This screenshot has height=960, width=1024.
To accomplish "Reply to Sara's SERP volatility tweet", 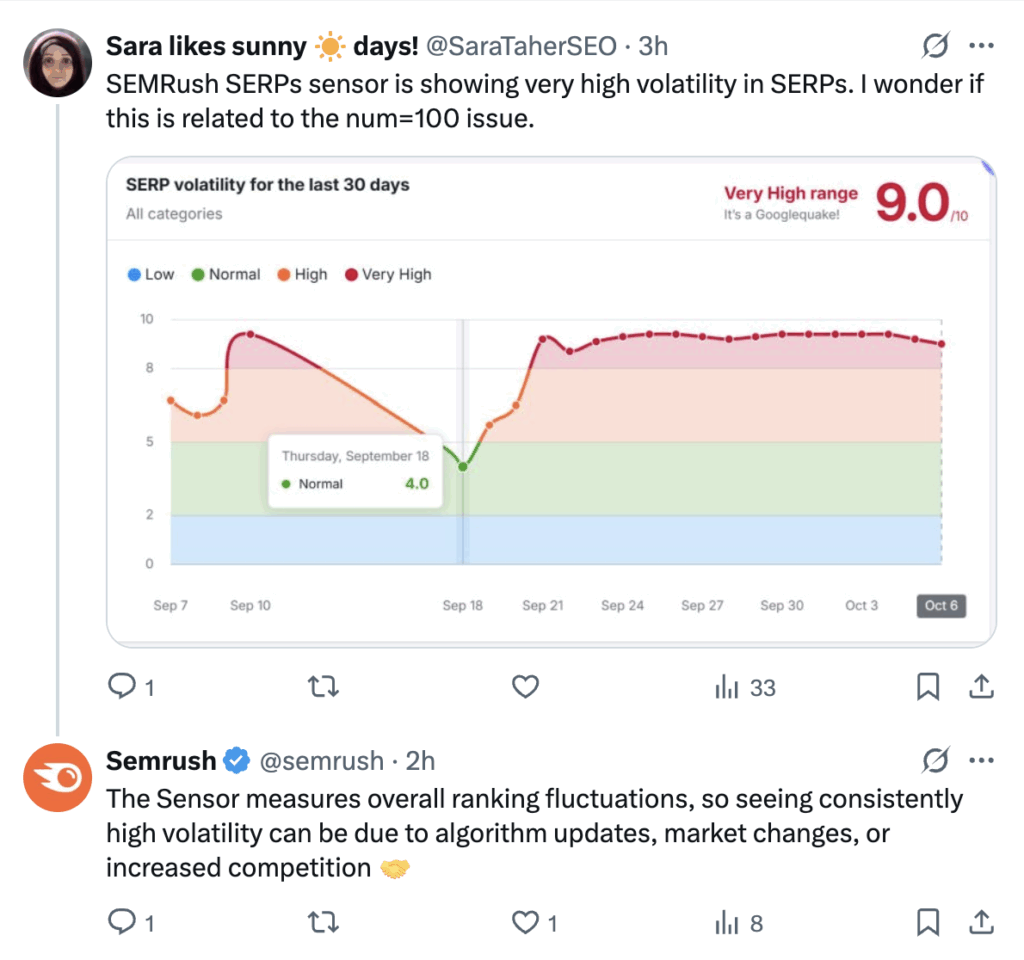I will point(121,687).
